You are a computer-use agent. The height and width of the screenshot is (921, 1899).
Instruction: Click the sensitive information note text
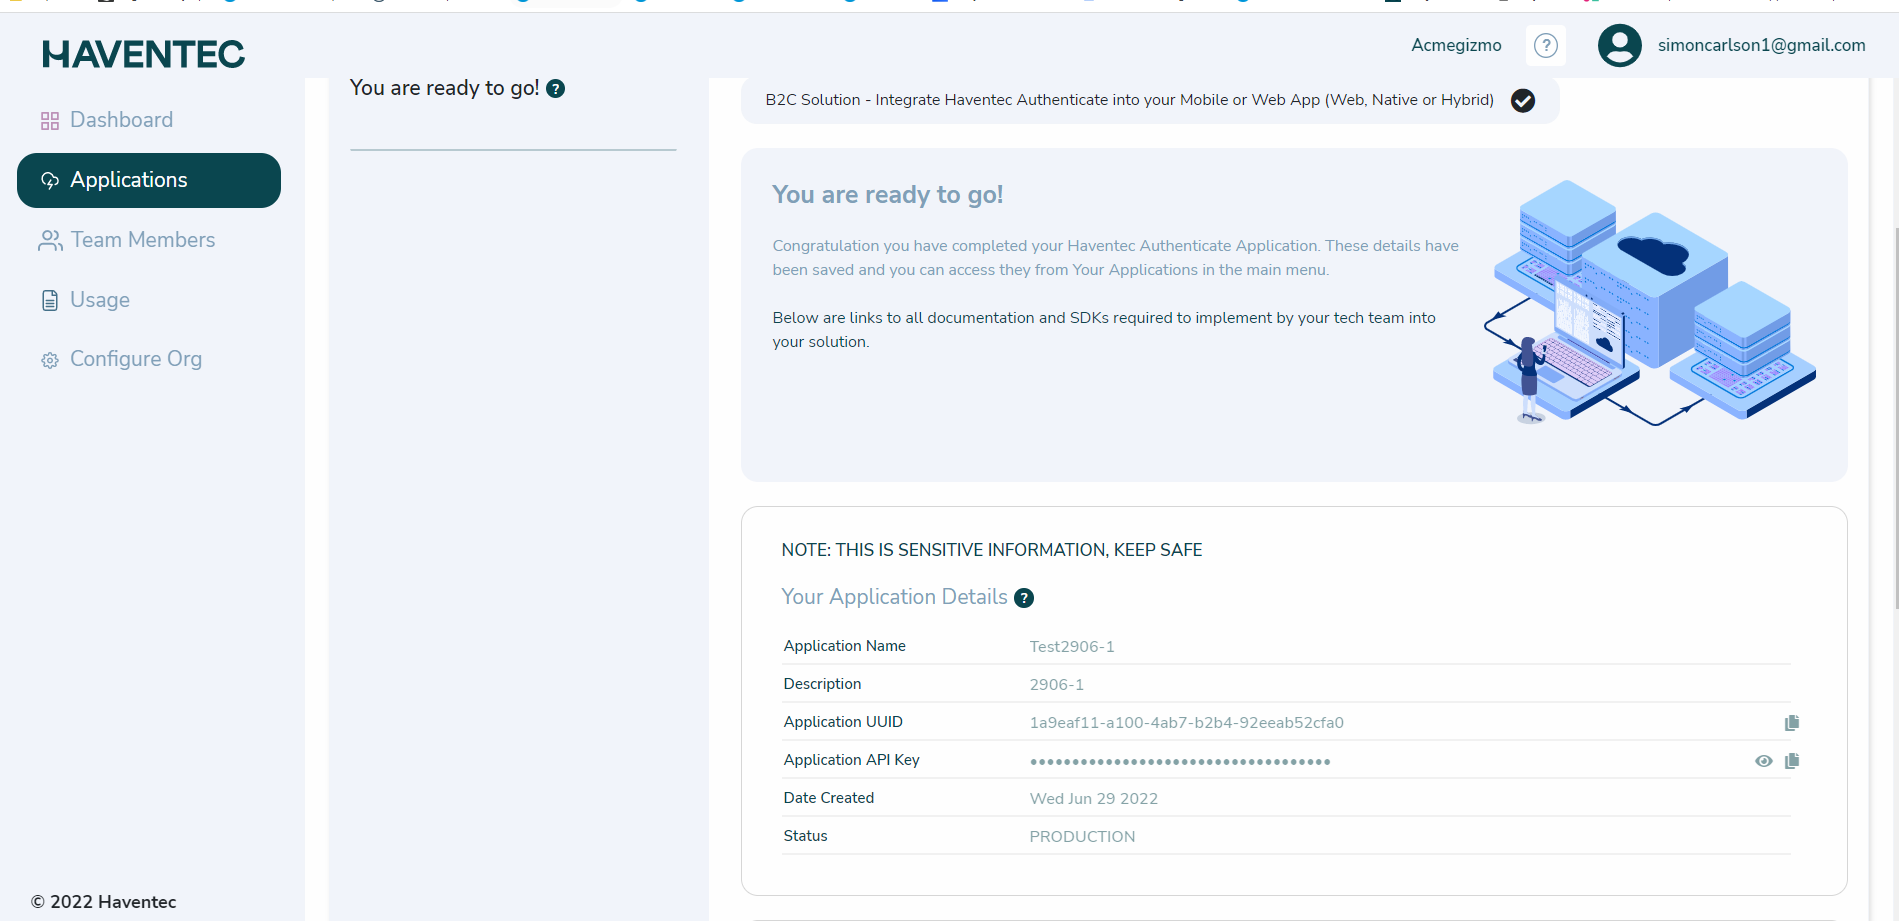click(x=992, y=550)
